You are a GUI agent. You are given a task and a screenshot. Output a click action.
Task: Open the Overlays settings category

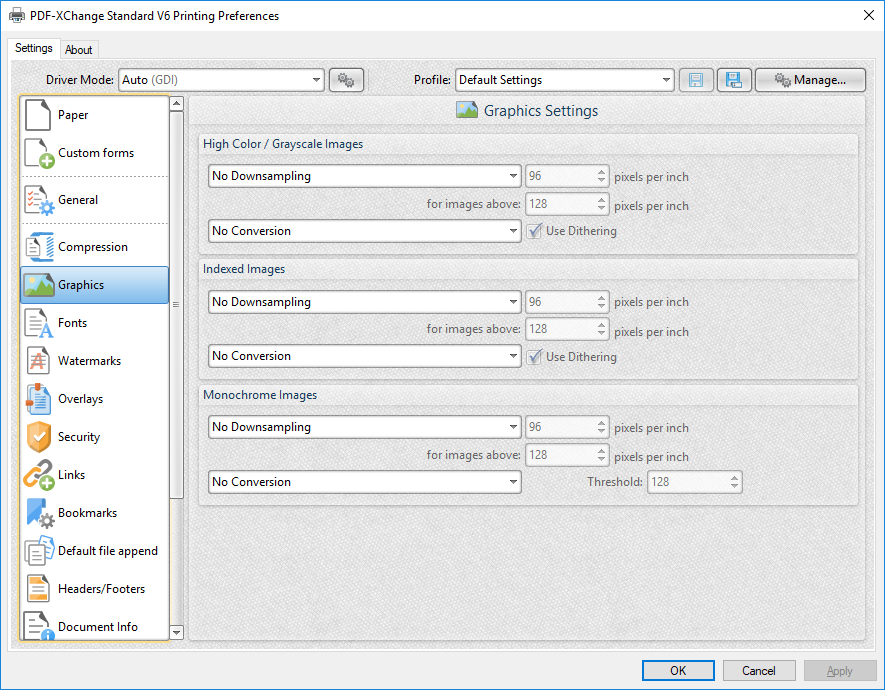tap(95, 399)
